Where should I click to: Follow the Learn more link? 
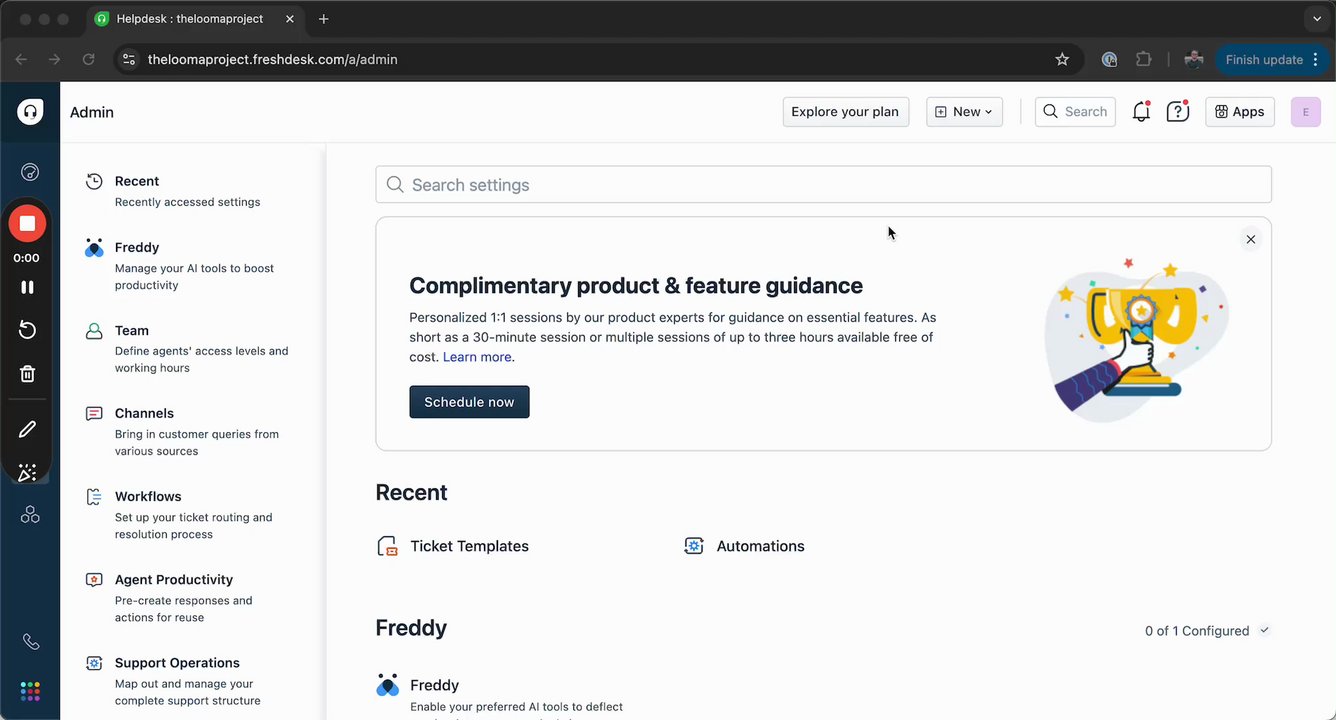478,357
